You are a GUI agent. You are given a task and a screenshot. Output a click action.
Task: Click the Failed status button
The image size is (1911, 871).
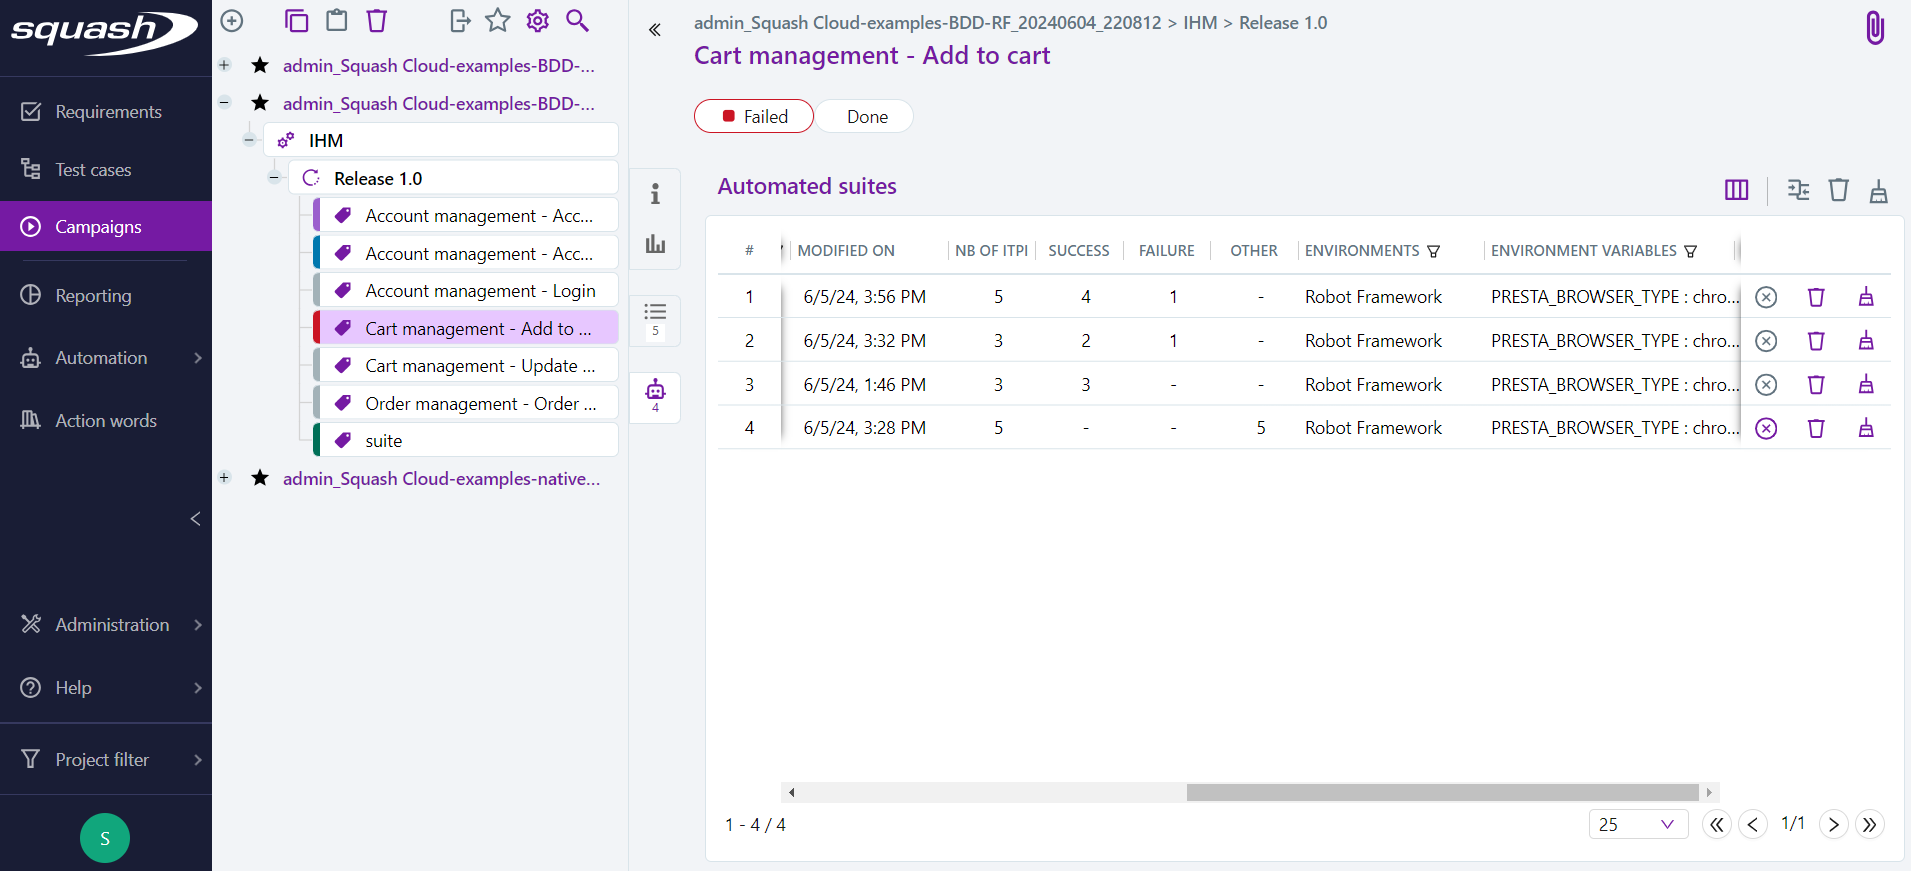tap(754, 117)
